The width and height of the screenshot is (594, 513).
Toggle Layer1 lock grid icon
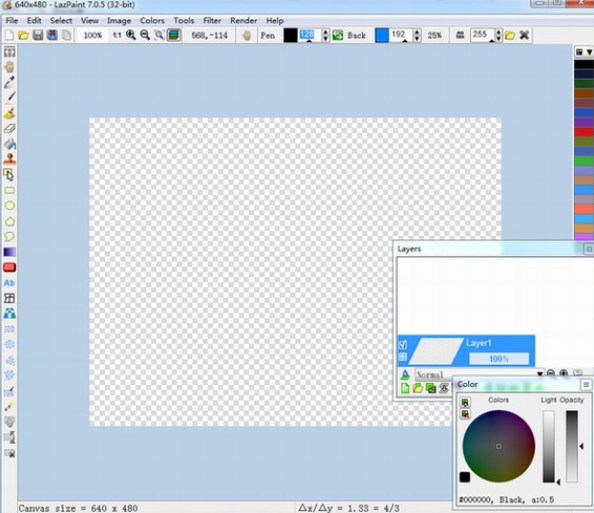click(403, 357)
